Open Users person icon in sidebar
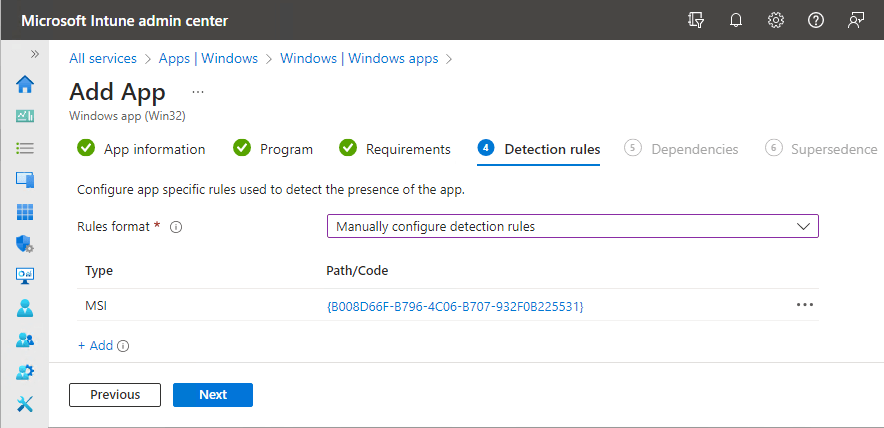This screenshot has height=428, width=884. click(x=25, y=308)
